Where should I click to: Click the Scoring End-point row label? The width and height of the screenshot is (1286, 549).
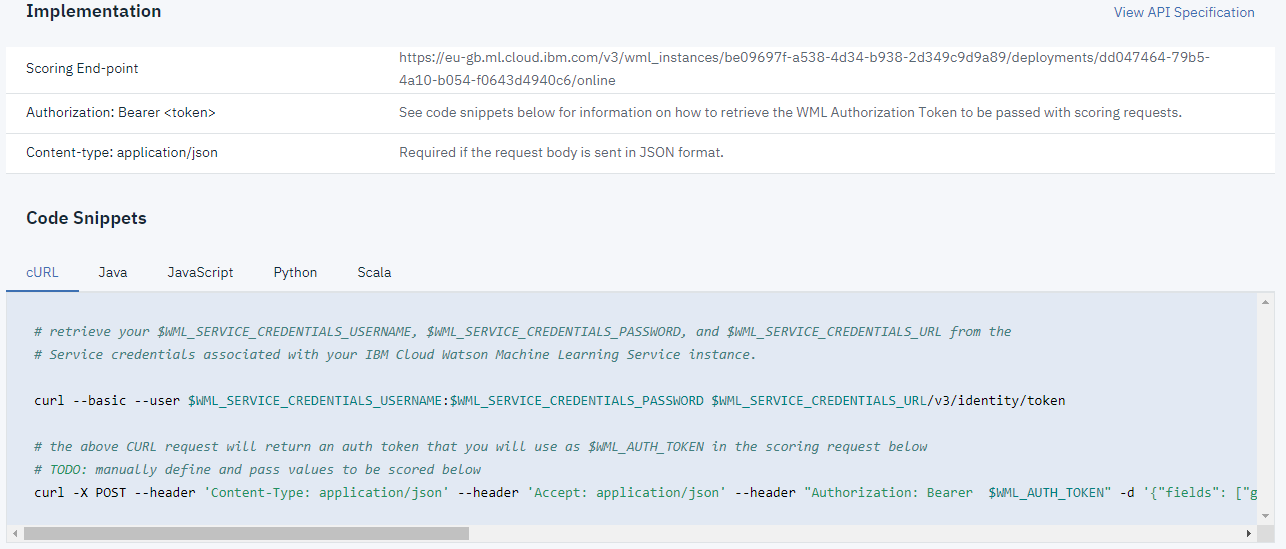[82, 69]
